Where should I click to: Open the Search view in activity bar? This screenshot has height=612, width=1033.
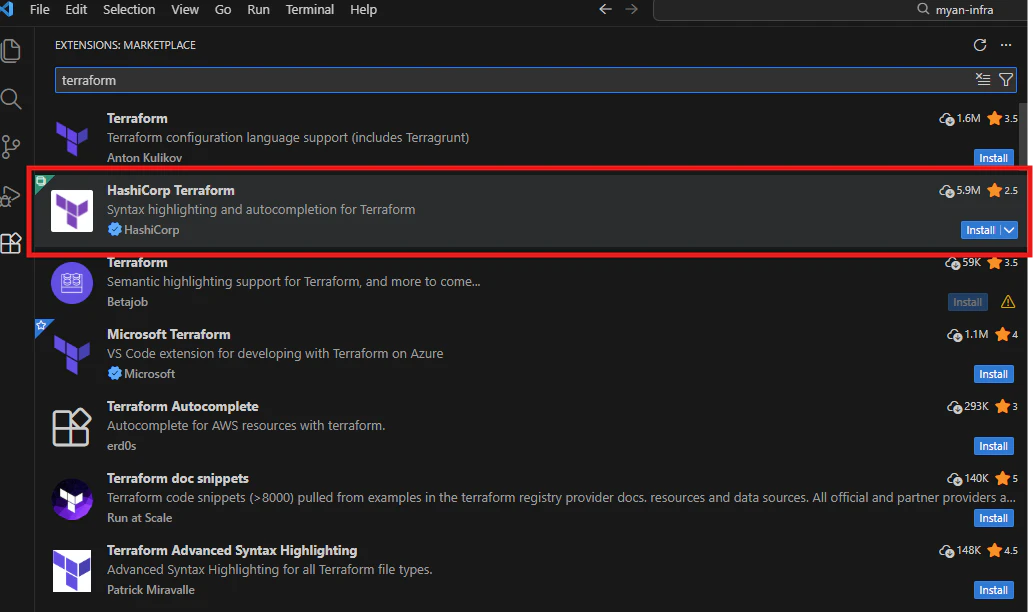(x=11, y=99)
